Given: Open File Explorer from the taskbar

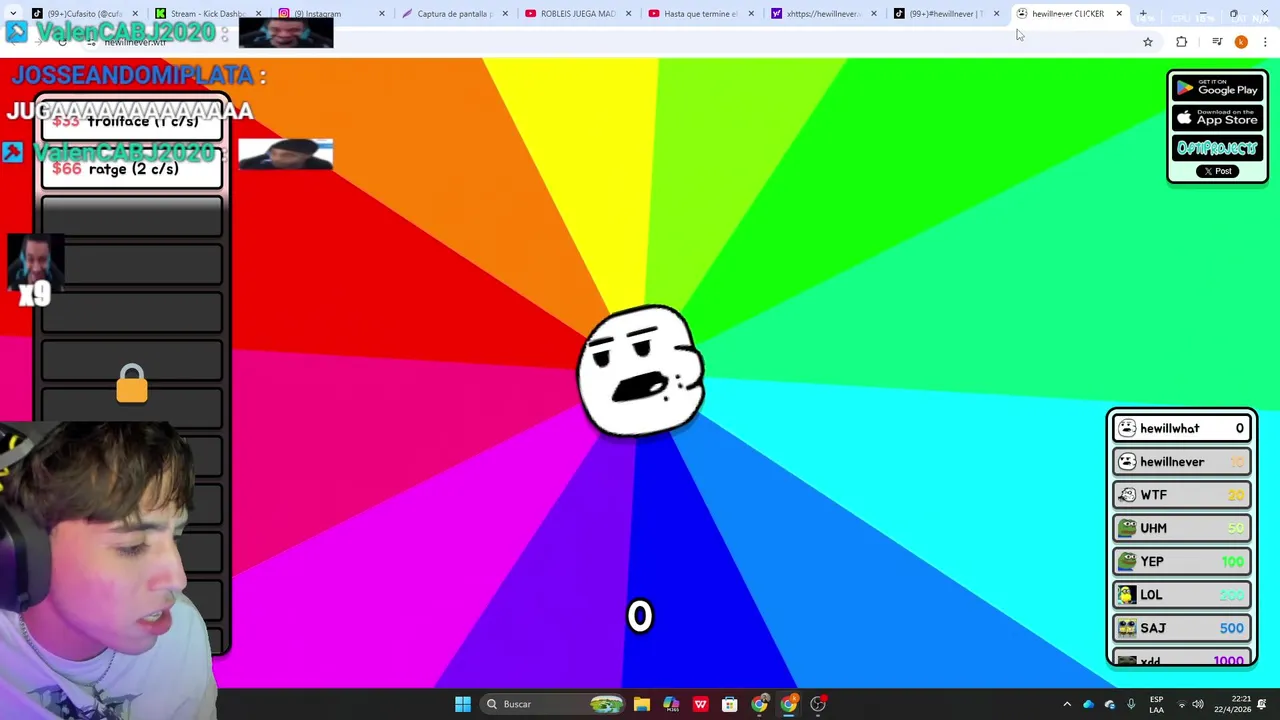Looking at the screenshot, I should [x=642, y=704].
